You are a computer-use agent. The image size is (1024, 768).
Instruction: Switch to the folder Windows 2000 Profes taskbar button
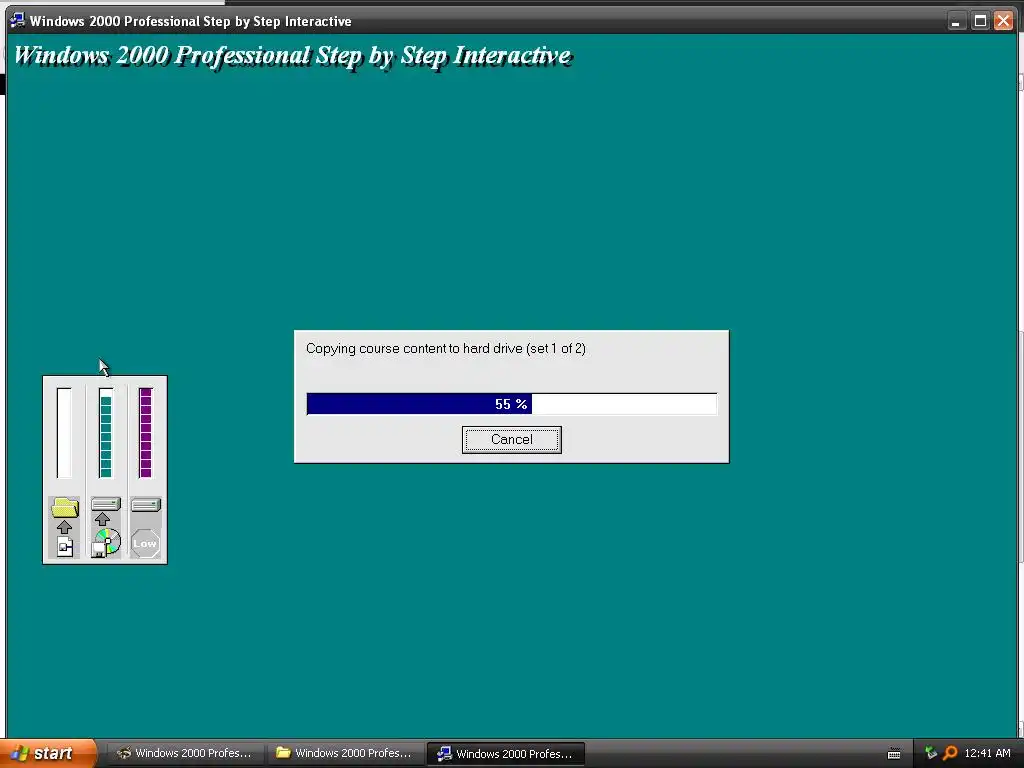point(345,754)
